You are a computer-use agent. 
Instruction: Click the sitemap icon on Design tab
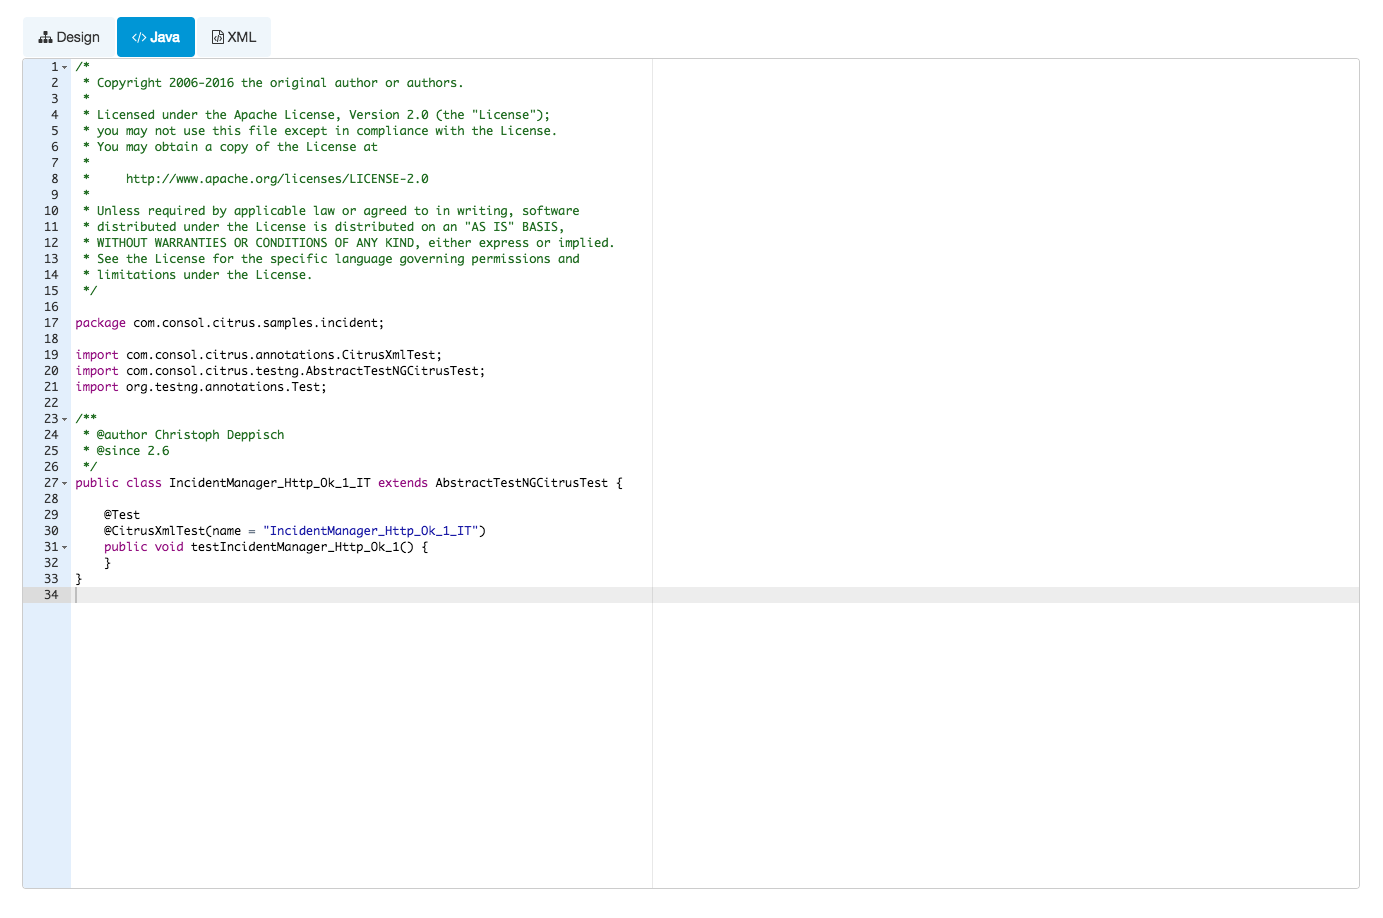45,37
